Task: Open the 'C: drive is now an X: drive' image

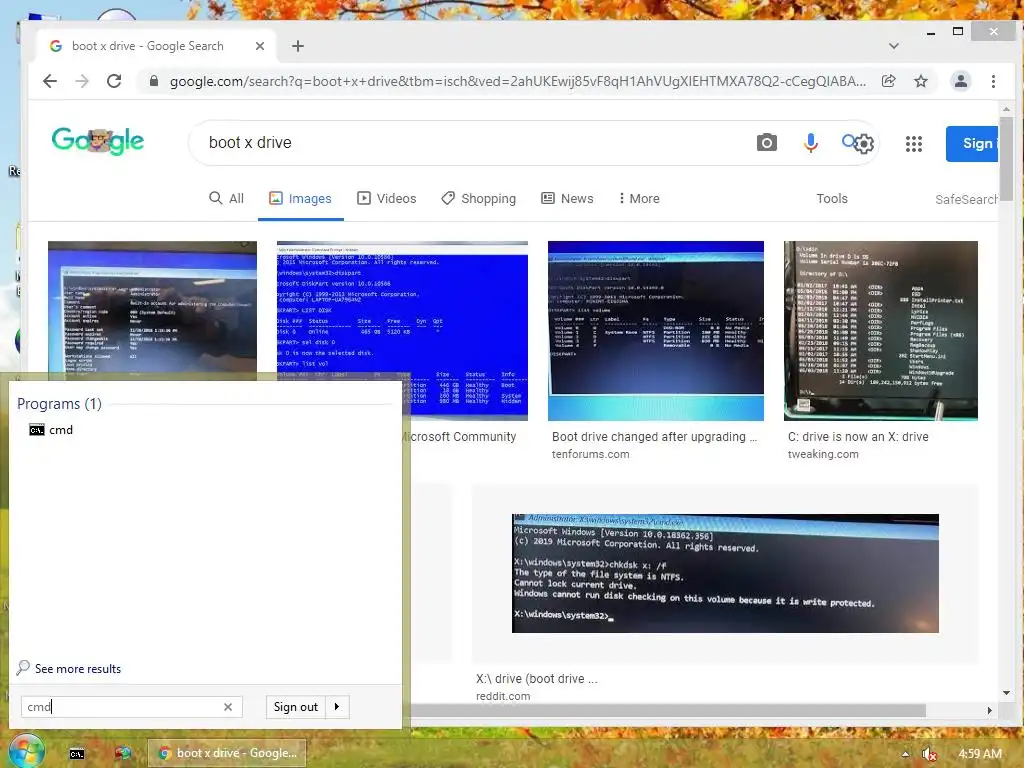Action: point(881,330)
